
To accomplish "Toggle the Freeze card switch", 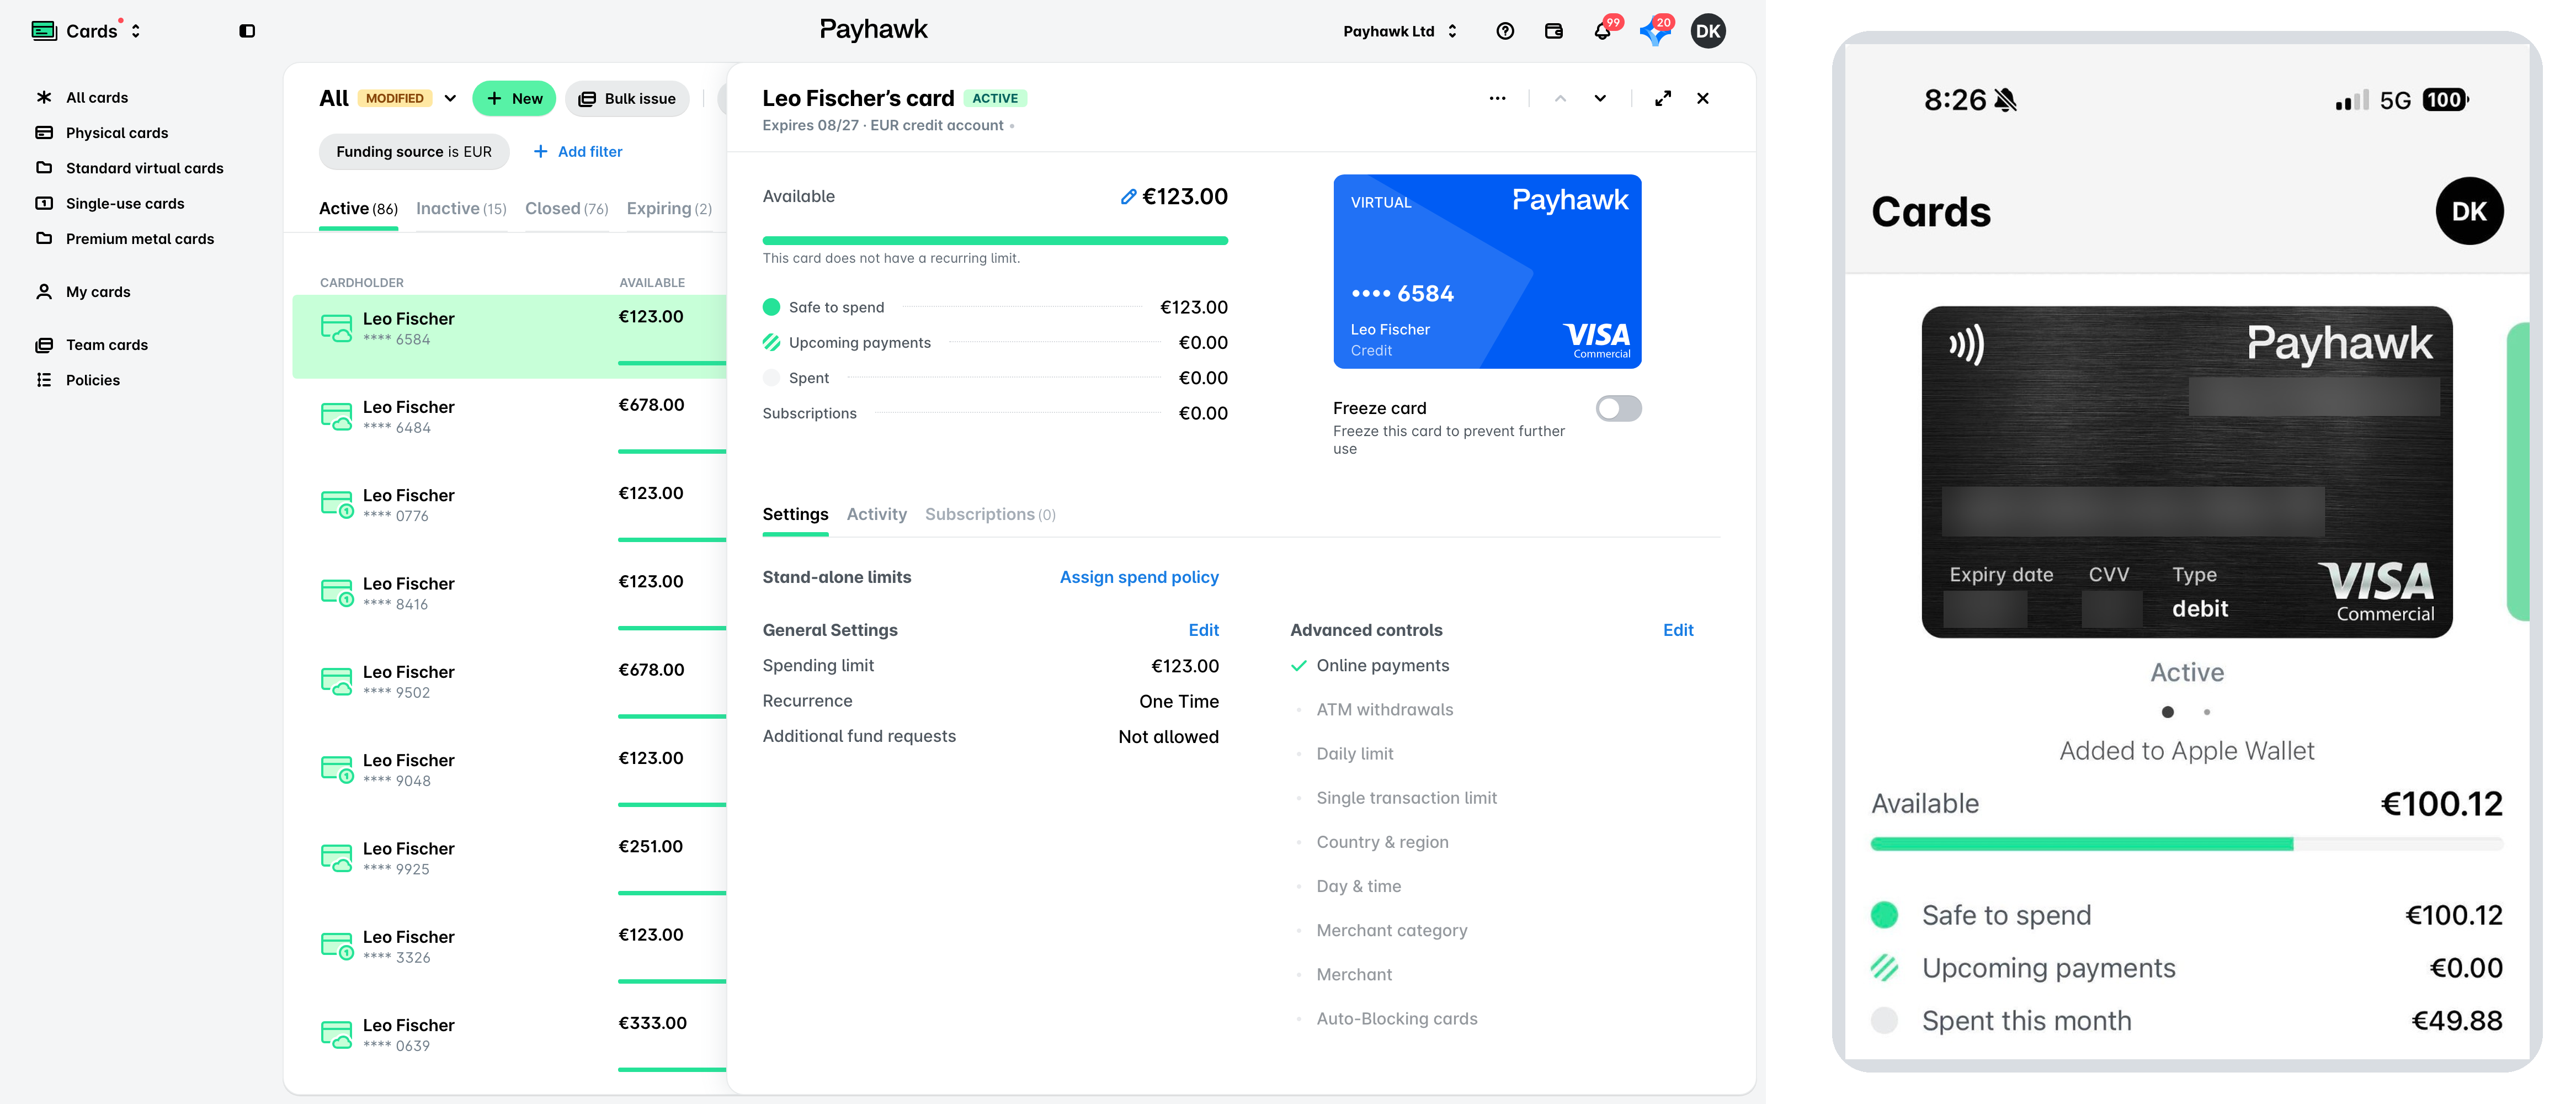I will point(1618,408).
